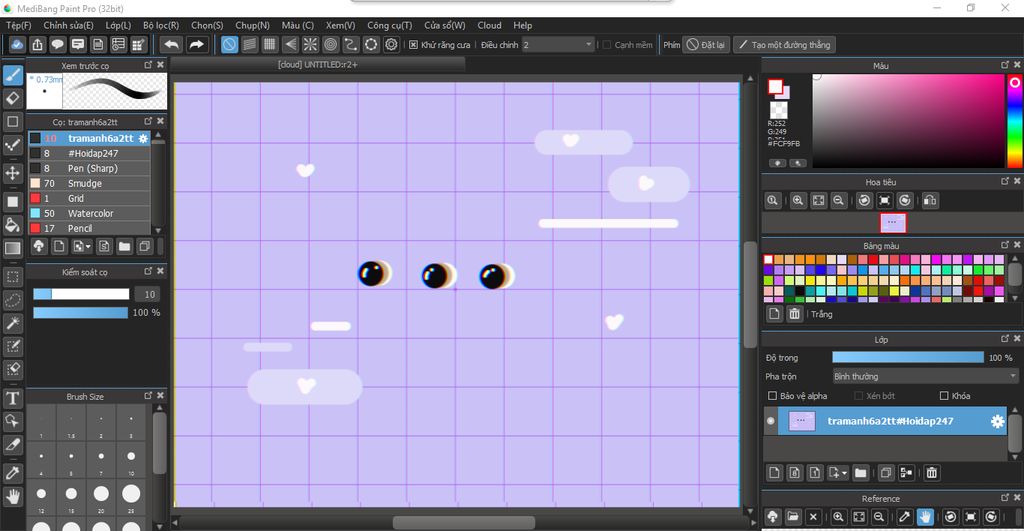Toggle the Khử răng cưa checkbox
This screenshot has height=531, width=1024.
point(413,44)
